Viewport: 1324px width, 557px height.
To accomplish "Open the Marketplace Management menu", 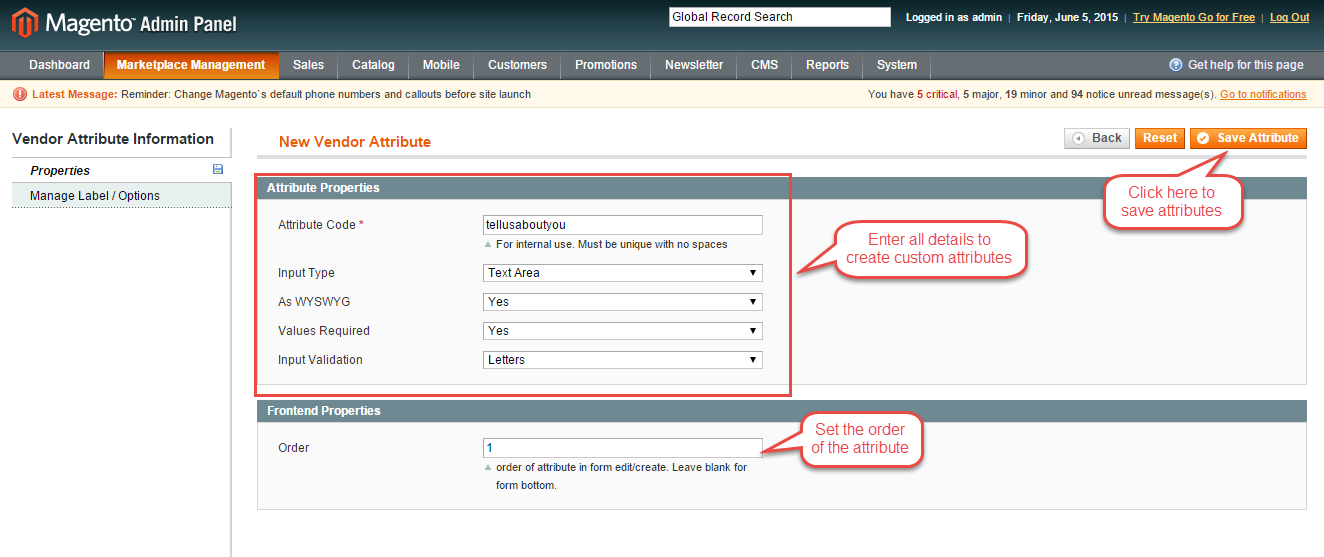I will click(191, 65).
